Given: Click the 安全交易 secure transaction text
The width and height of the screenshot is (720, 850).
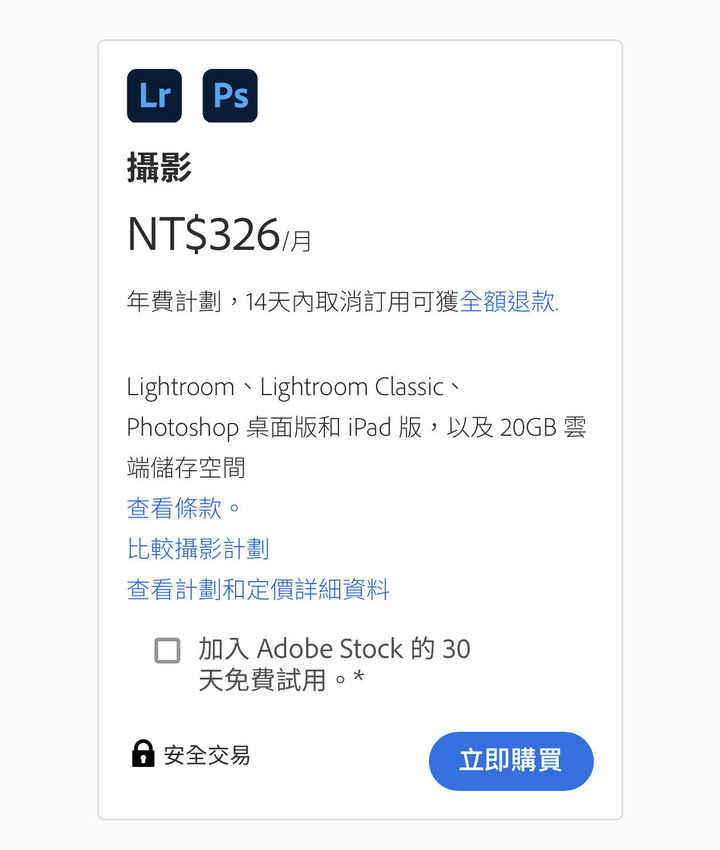Looking at the screenshot, I should pos(207,755).
